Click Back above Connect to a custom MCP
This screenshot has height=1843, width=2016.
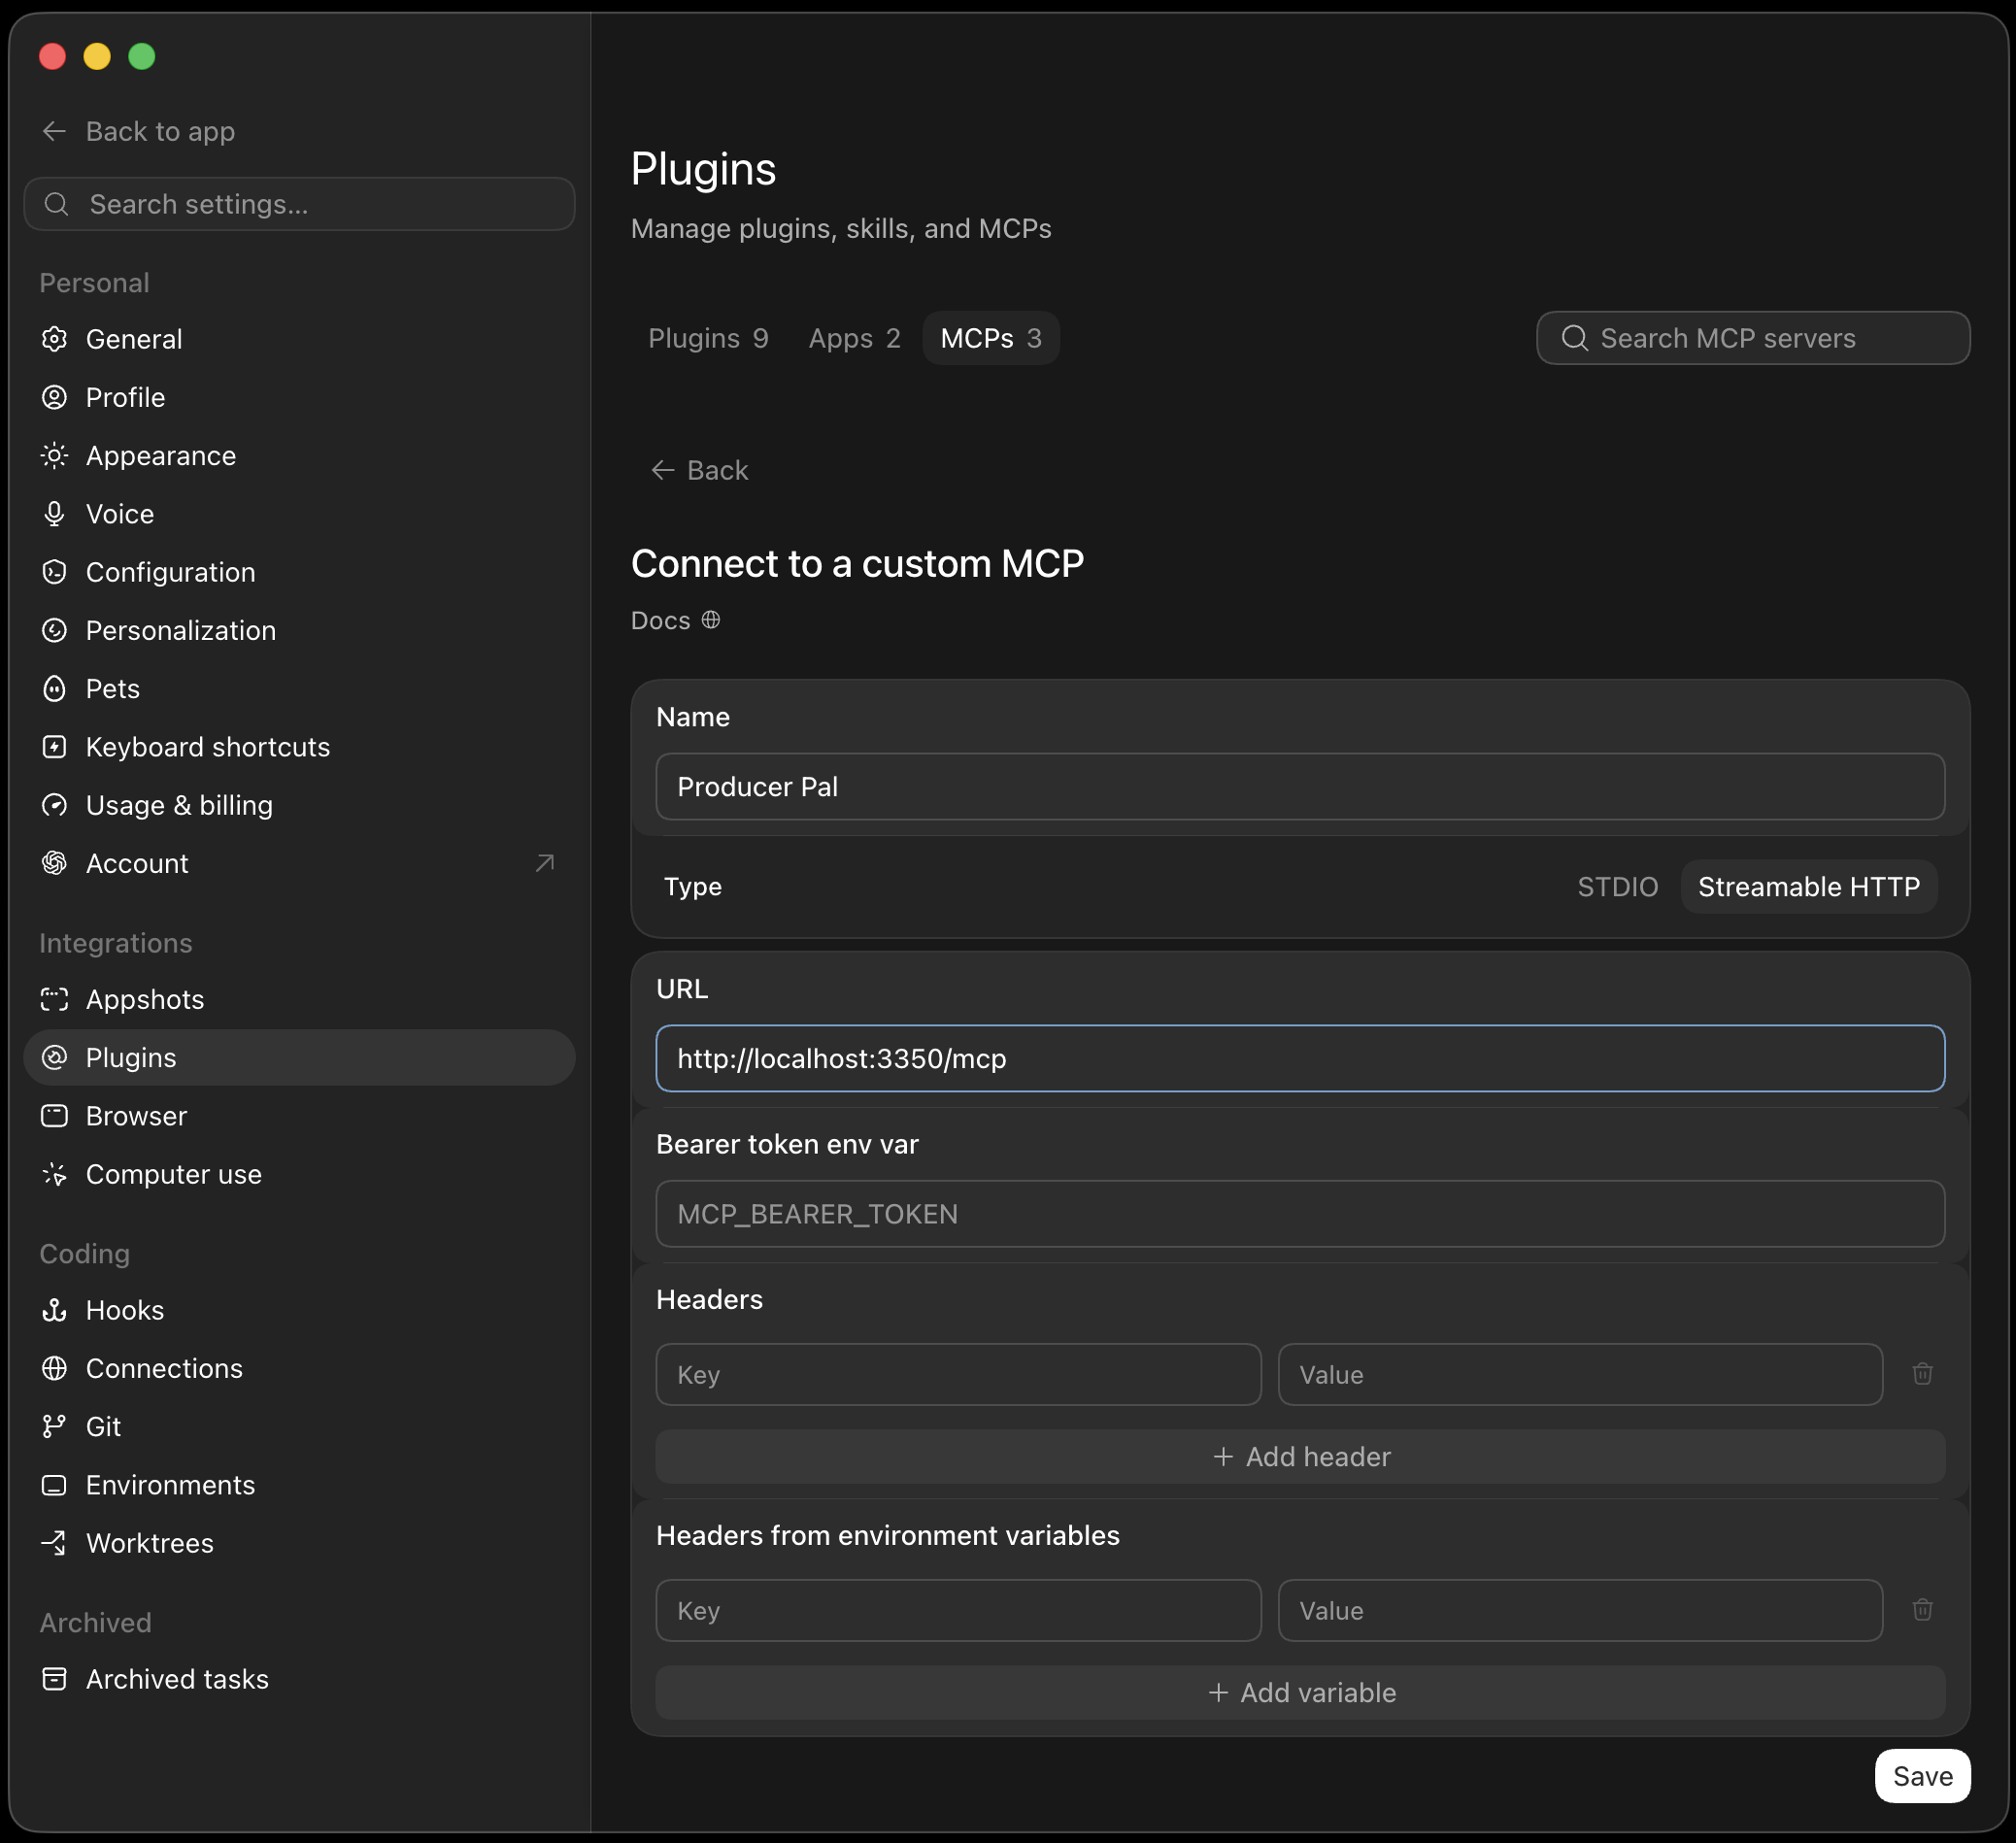pos(700,470)
